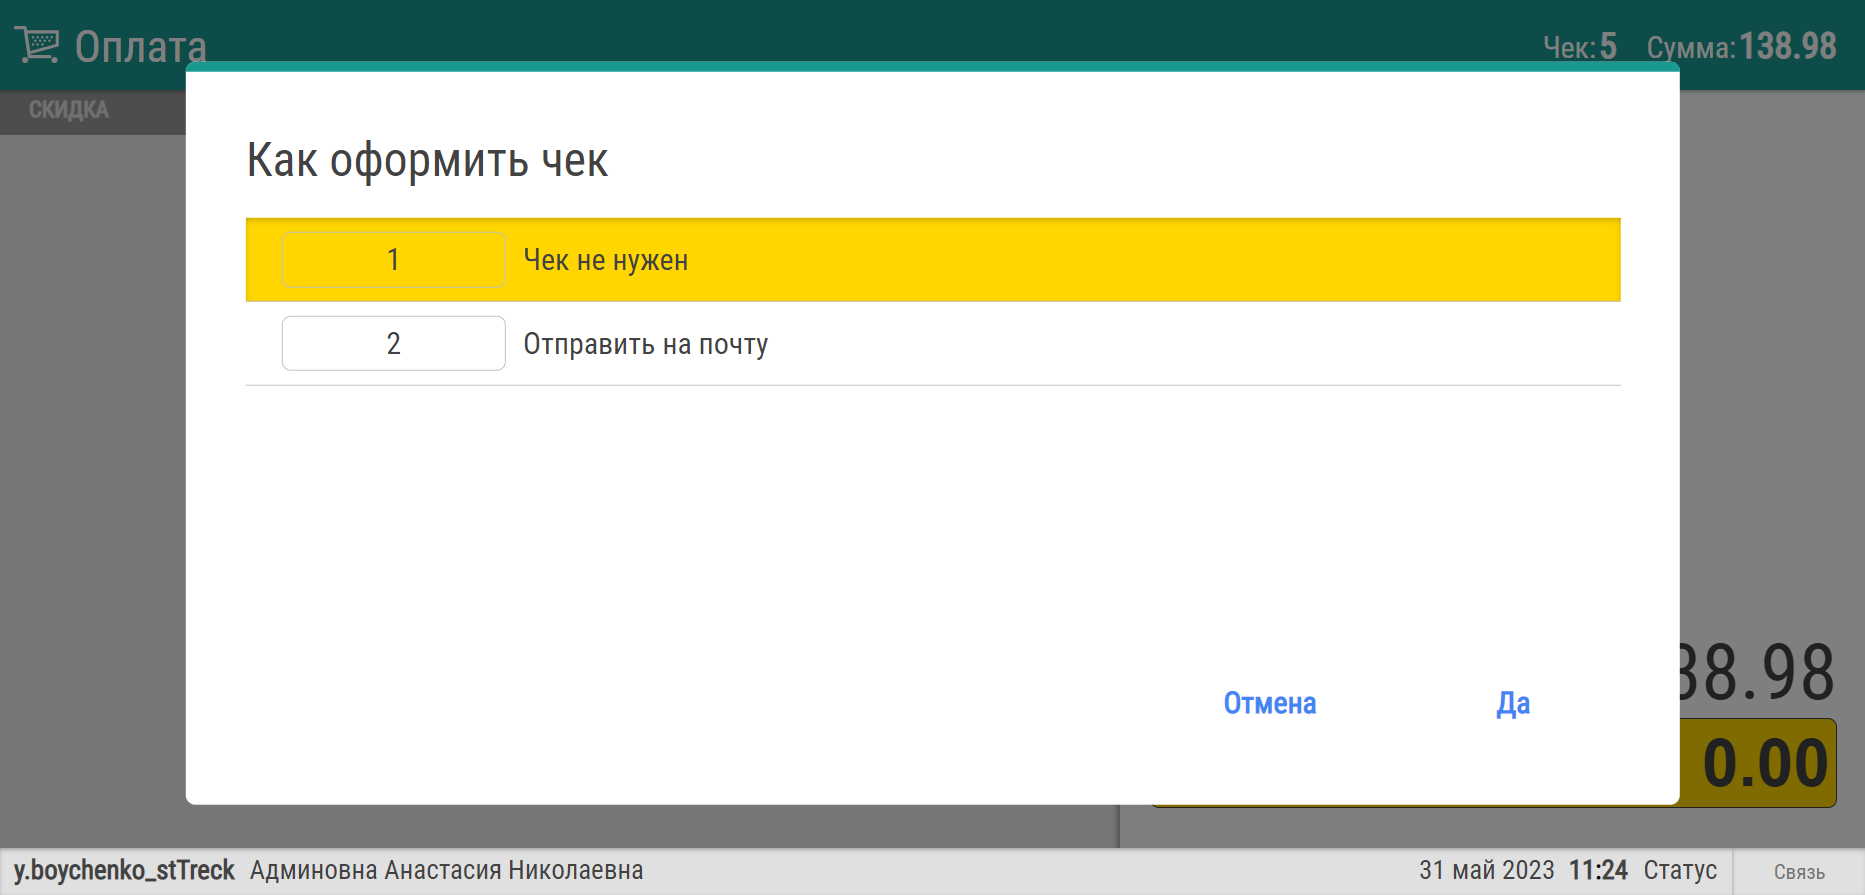Viewport: 1865px width, 895px height.
Task: Select the 'Отправить на почту' option
Action: point(933,344)
